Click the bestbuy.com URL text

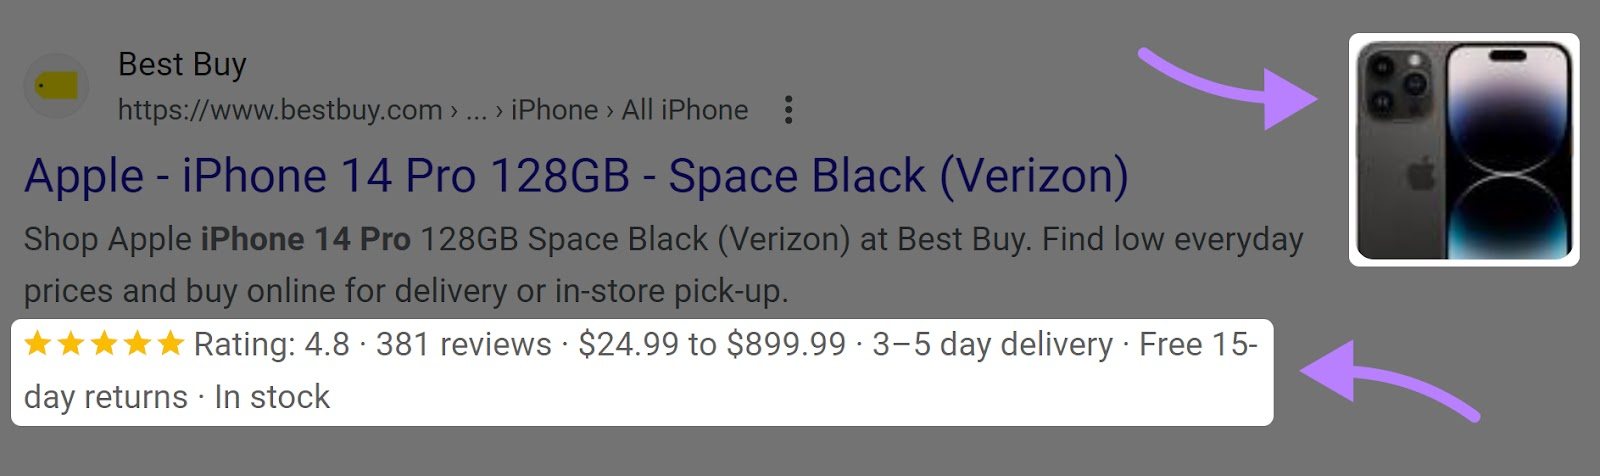point(280,110)
